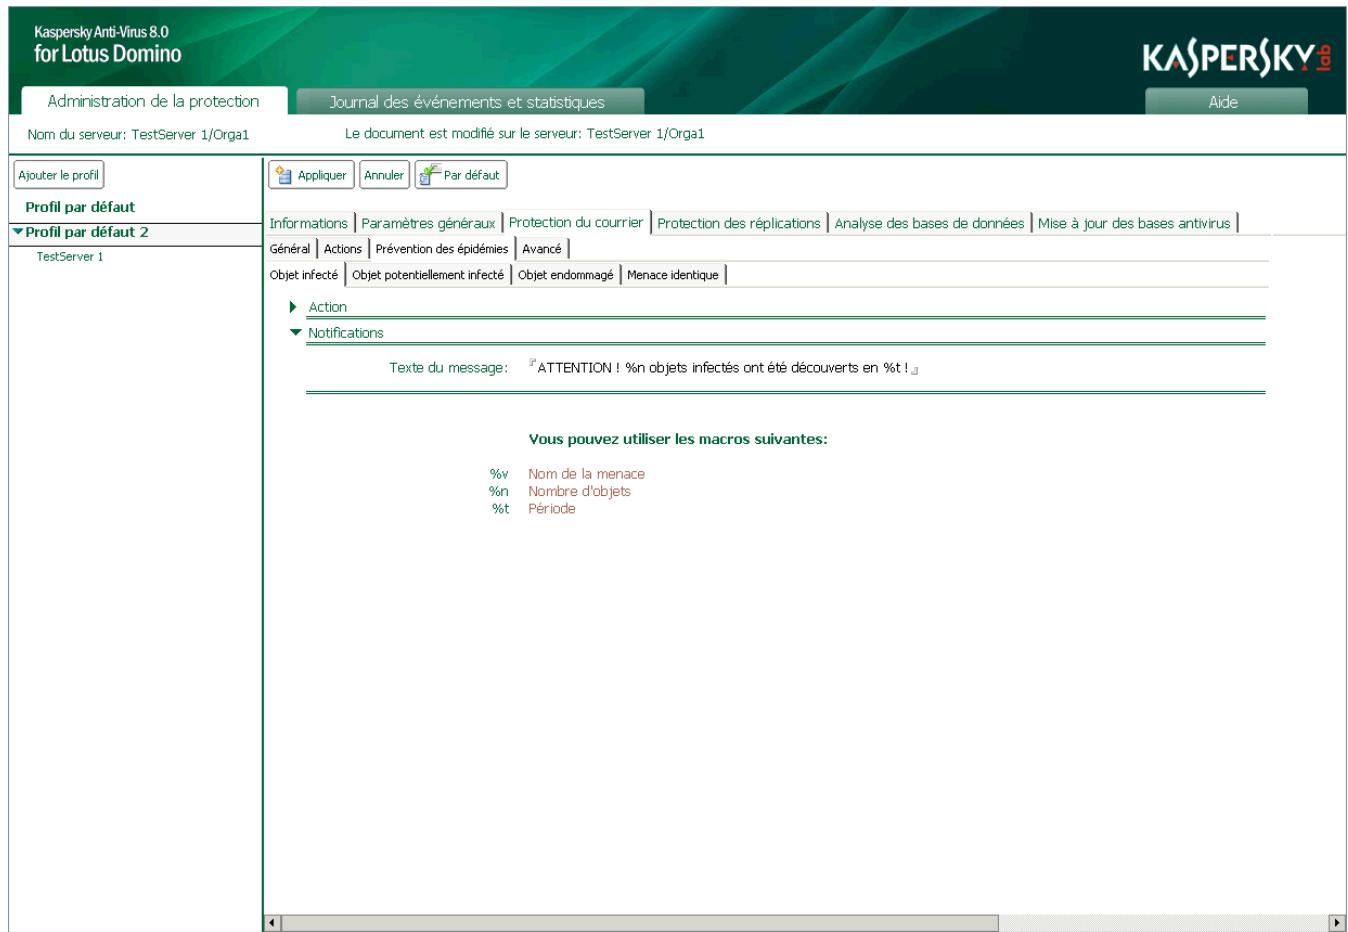Click 'Vous pouvez utiliser les macros suivantes' heading
1348x932 pixels.
pyautogui.click(x=678, y=439)
